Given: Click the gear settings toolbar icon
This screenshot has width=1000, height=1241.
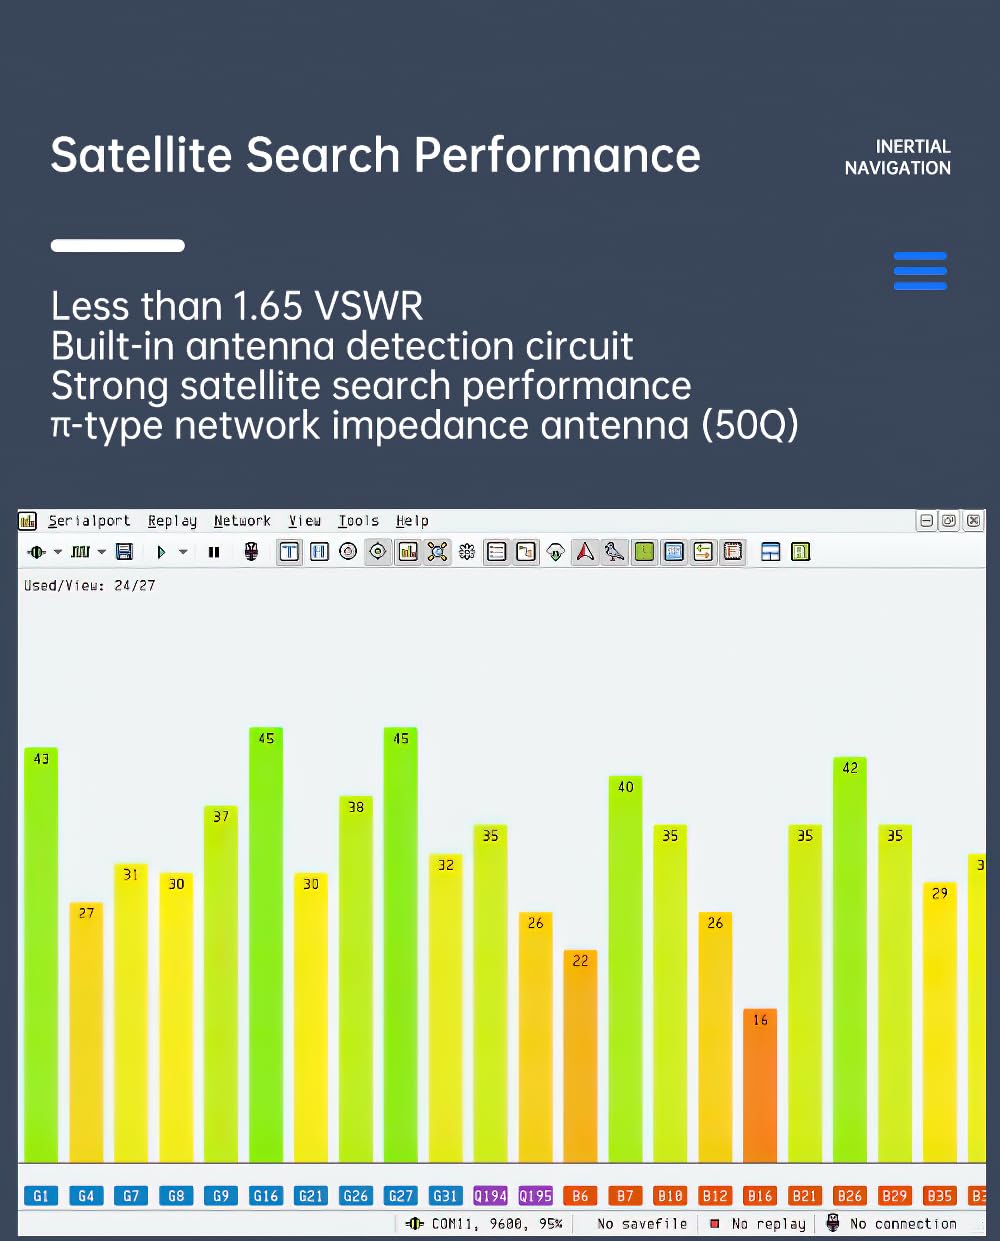Looking at the screenshot, I should [x=466, y=551].
